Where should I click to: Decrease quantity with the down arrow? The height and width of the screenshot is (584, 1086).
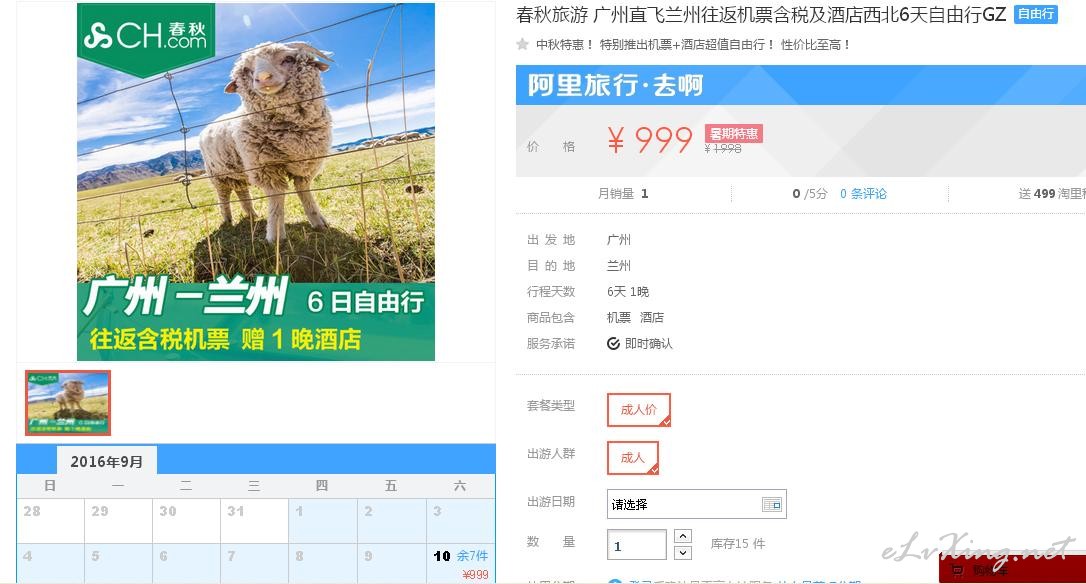tap(683, 553)
